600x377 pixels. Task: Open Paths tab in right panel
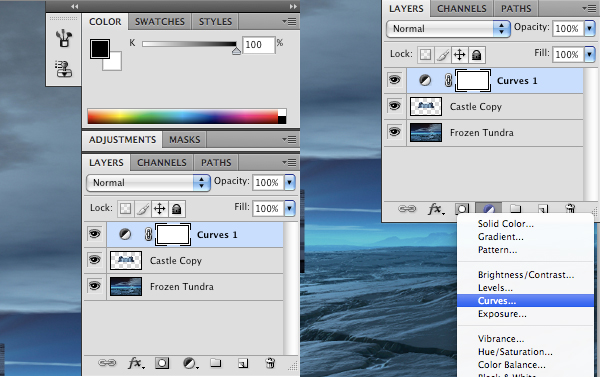click(x=516, y=8)
